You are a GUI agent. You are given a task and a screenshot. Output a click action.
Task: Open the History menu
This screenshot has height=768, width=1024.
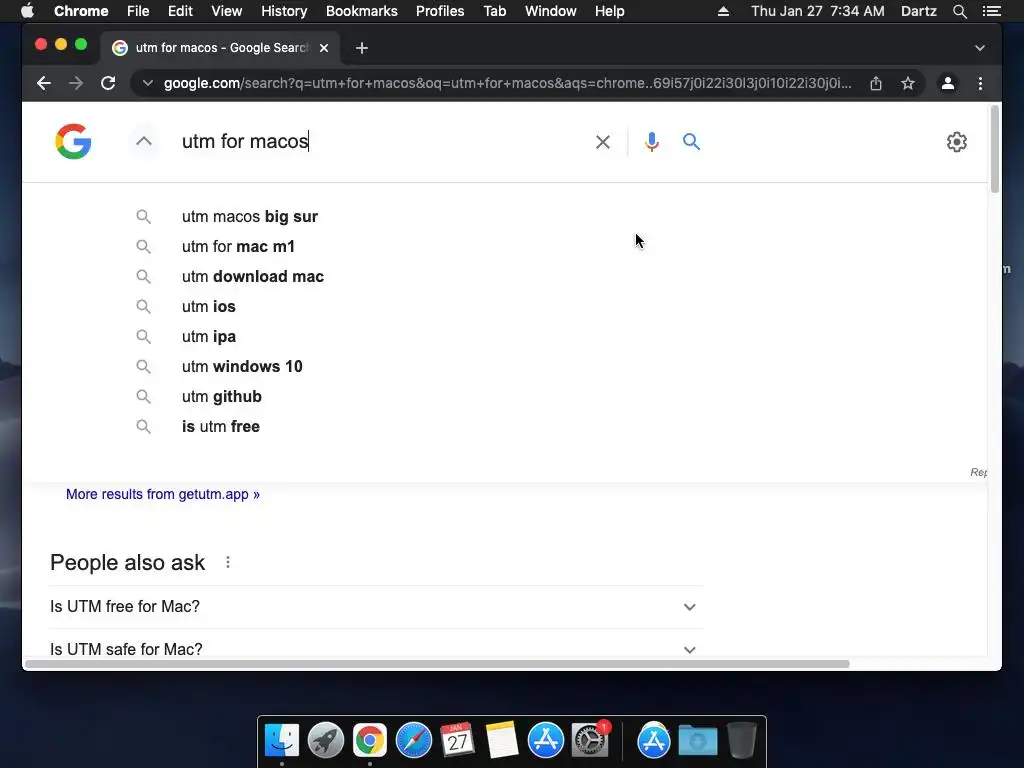284,11
